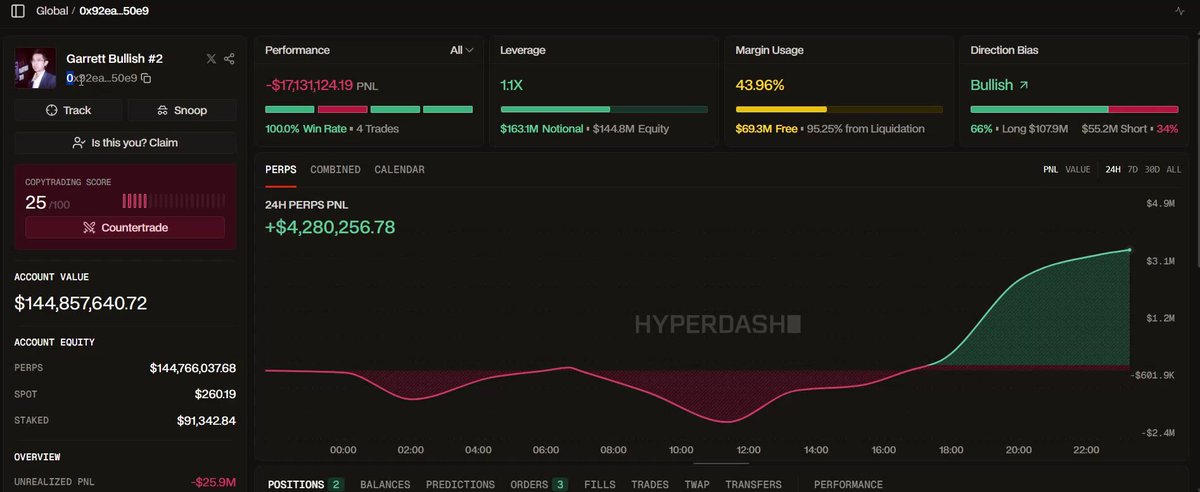The image size is (1200, 492).
Task: Click the Bullish direction arrow icon
Action: (x=1024, y=86)
